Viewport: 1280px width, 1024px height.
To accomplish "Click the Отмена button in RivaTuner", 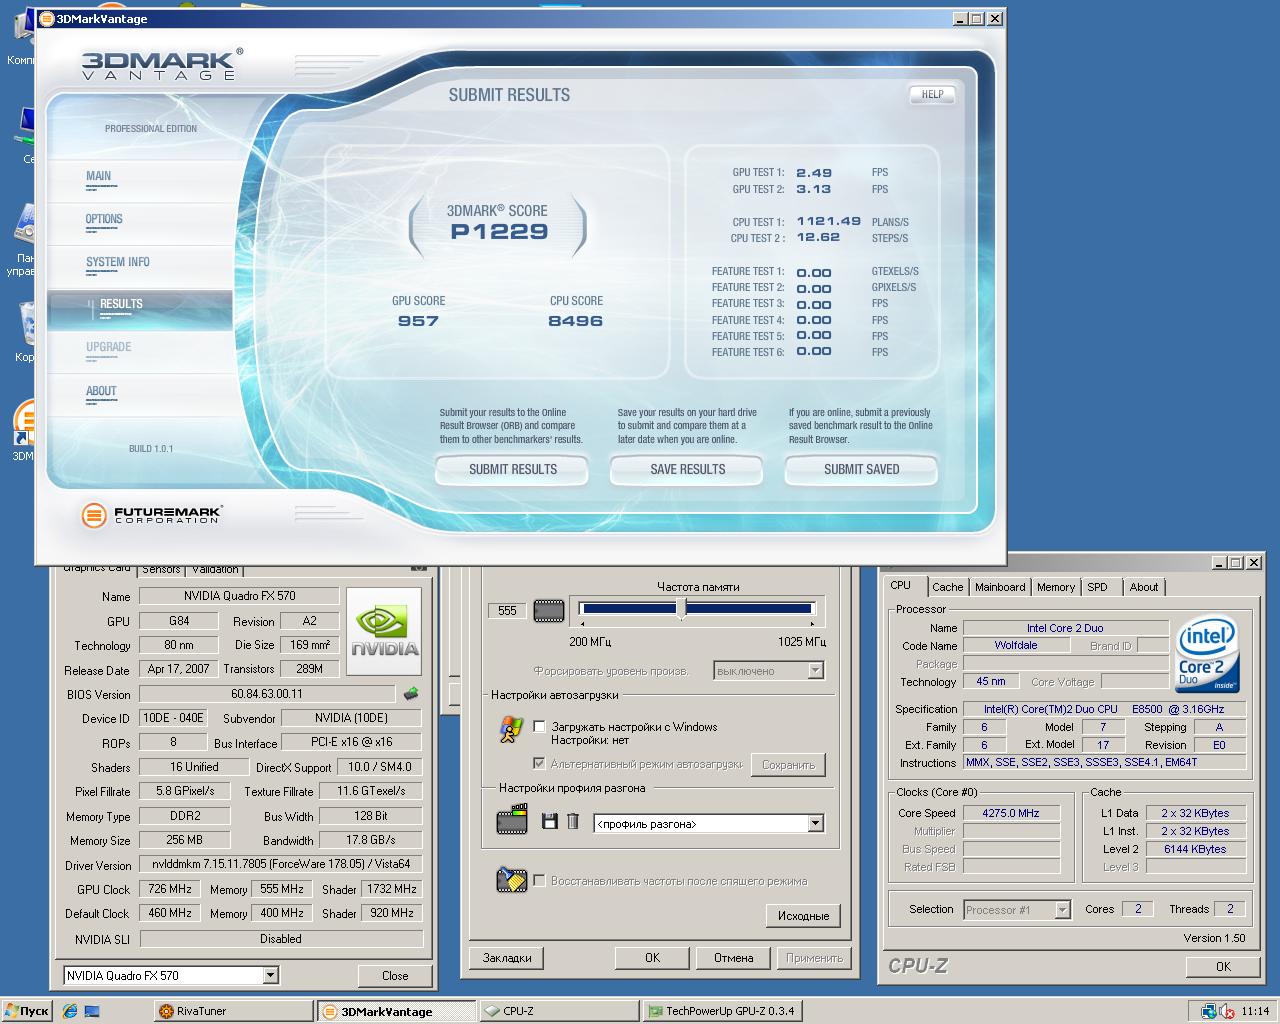I will [733, 958].
